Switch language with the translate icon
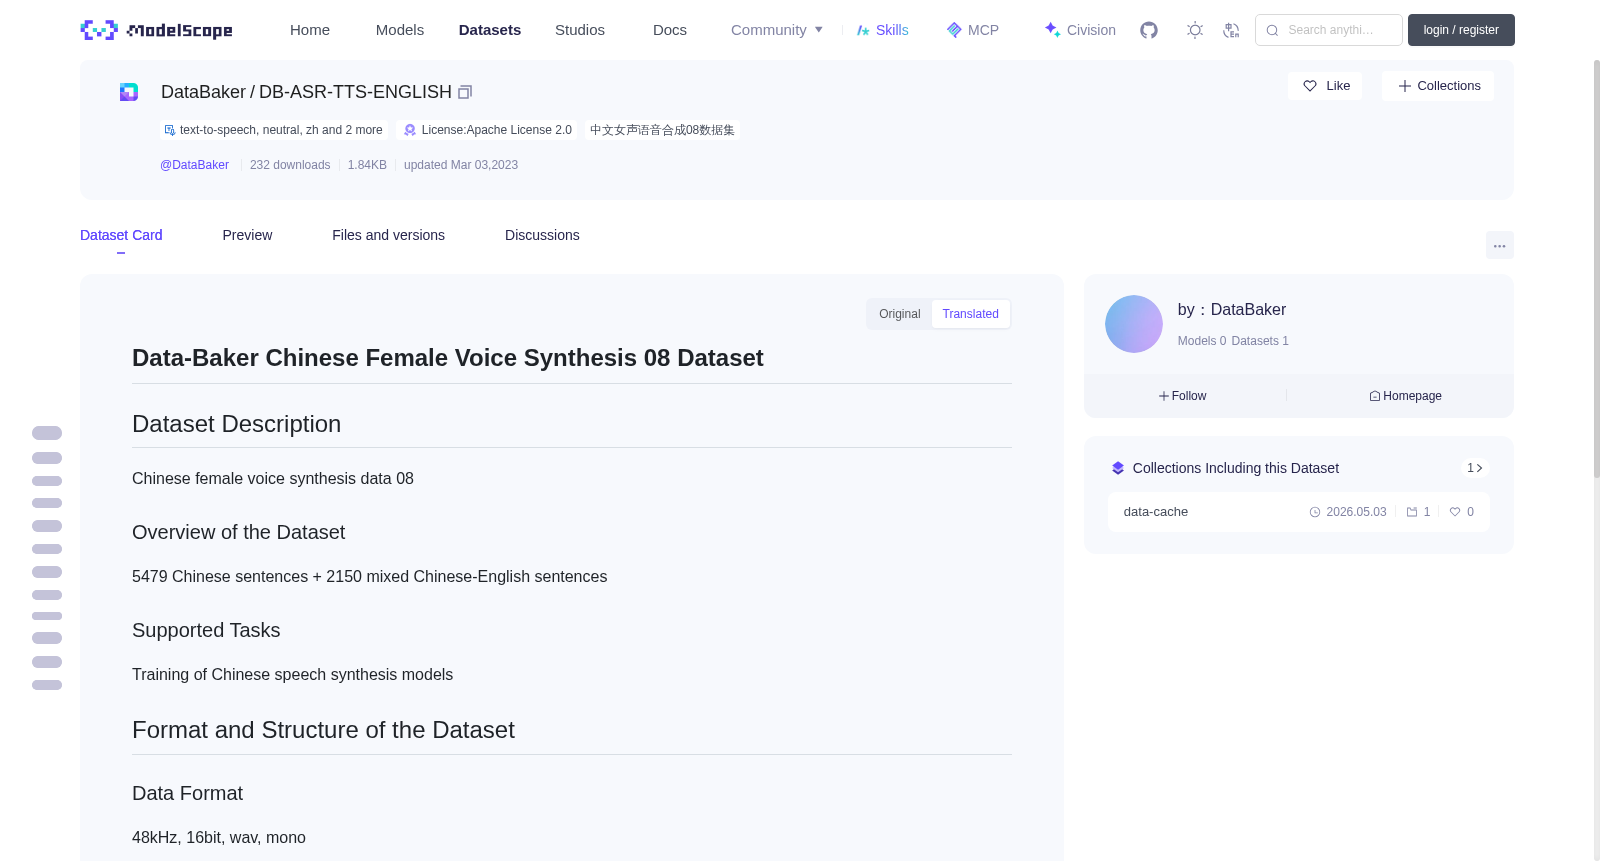 click(1231, 30)
